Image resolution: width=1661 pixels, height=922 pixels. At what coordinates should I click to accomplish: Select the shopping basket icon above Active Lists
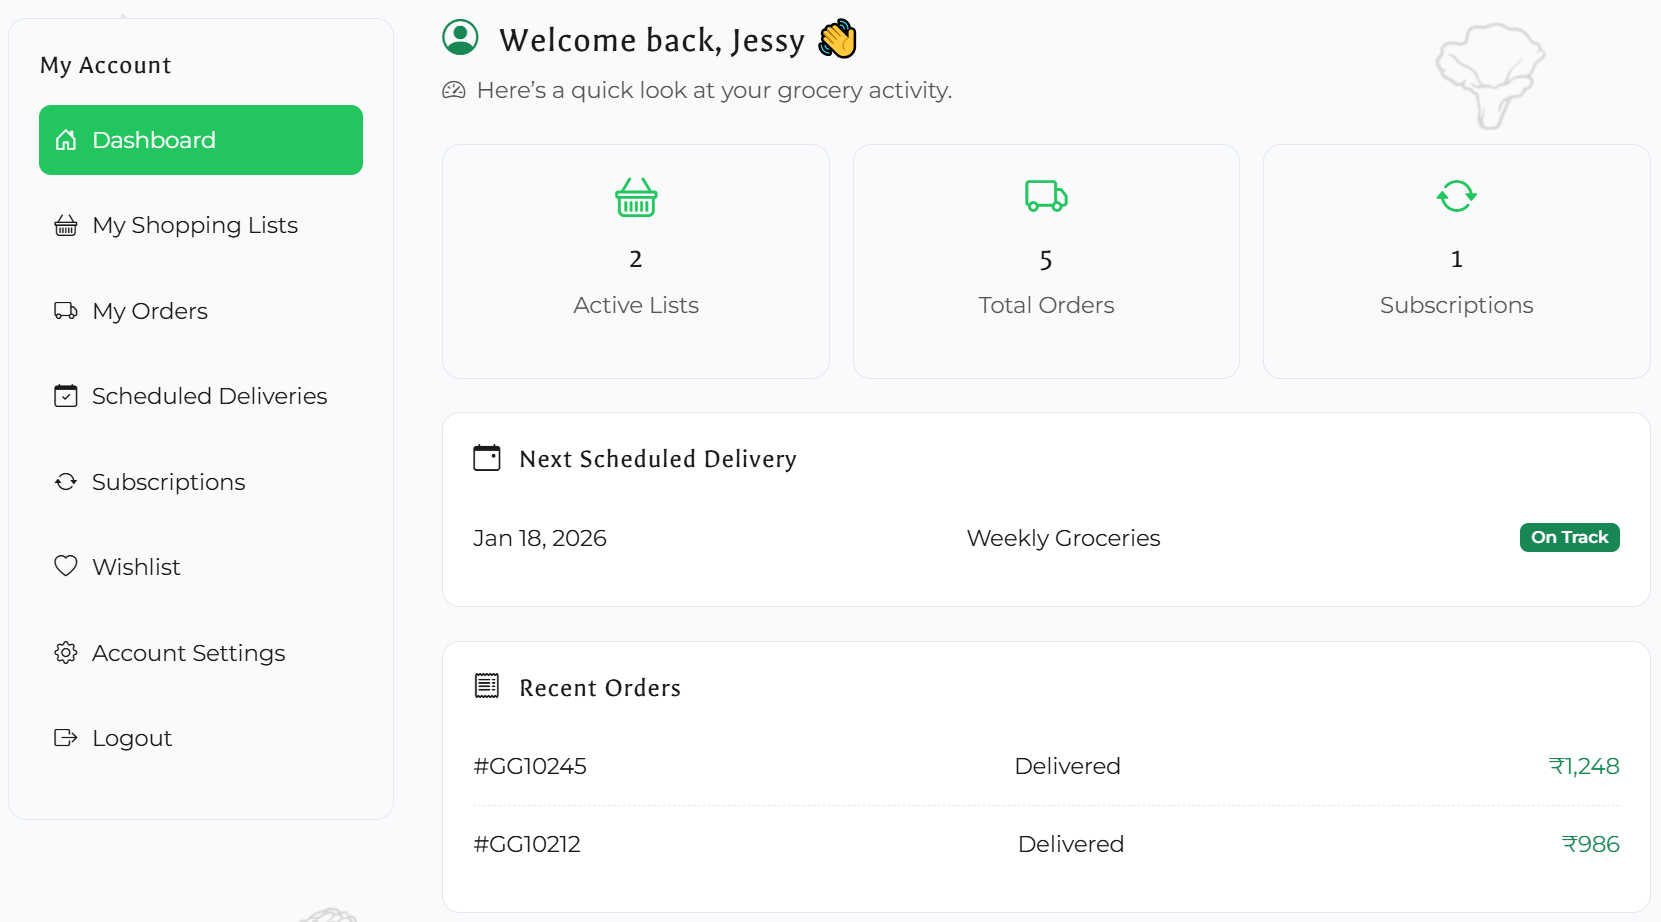pyautogui.click(x=636, y=197)
